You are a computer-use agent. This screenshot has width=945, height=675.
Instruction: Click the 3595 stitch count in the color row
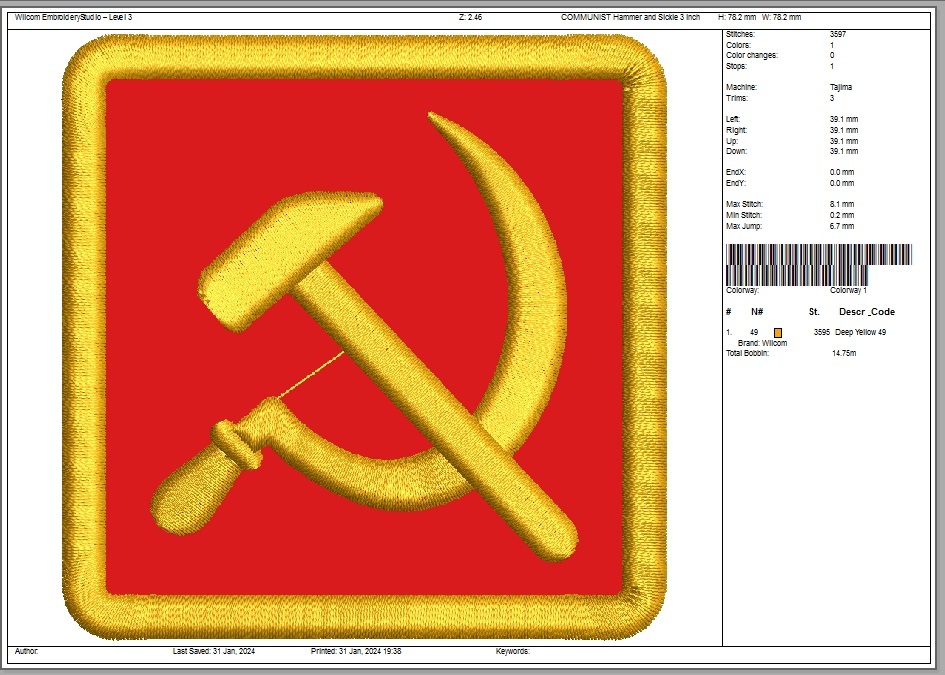(821, 333)
